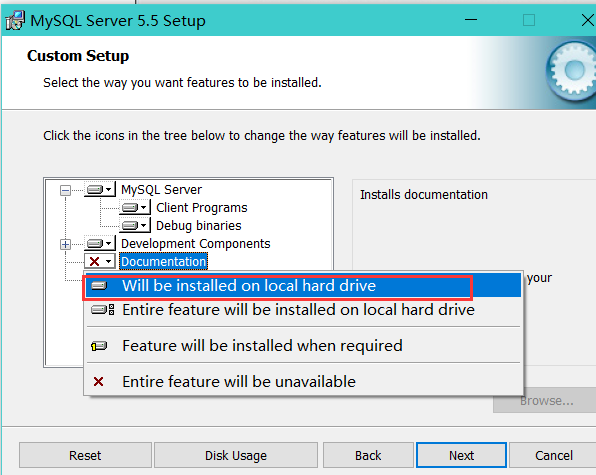Click the Development Components drive icon

[95, 243]
